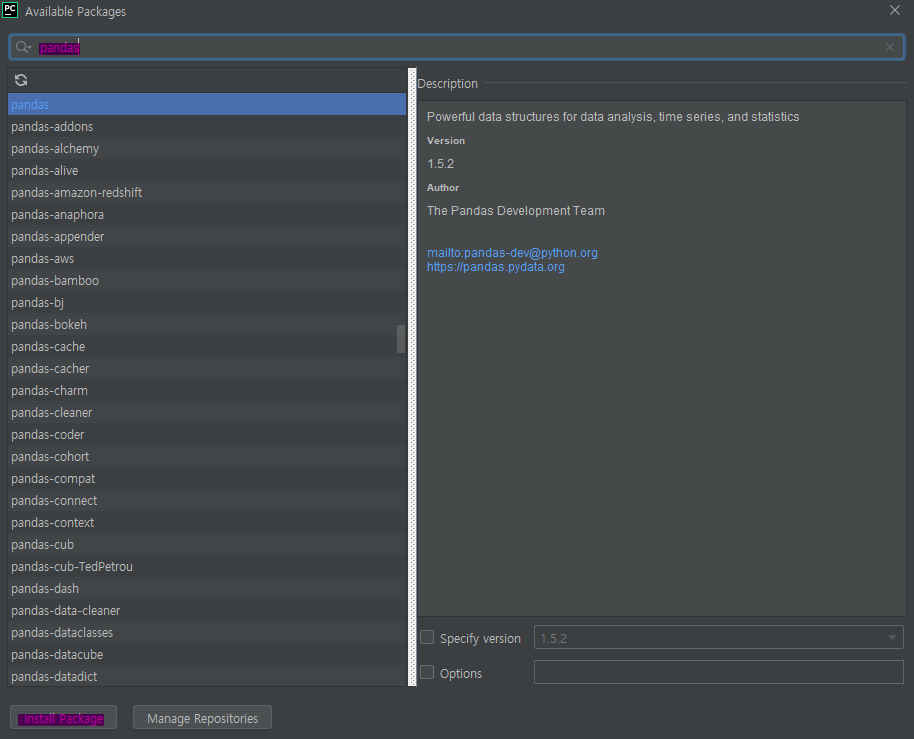
Task: Open the search history magnifier icon
Action: click(23, 47)
